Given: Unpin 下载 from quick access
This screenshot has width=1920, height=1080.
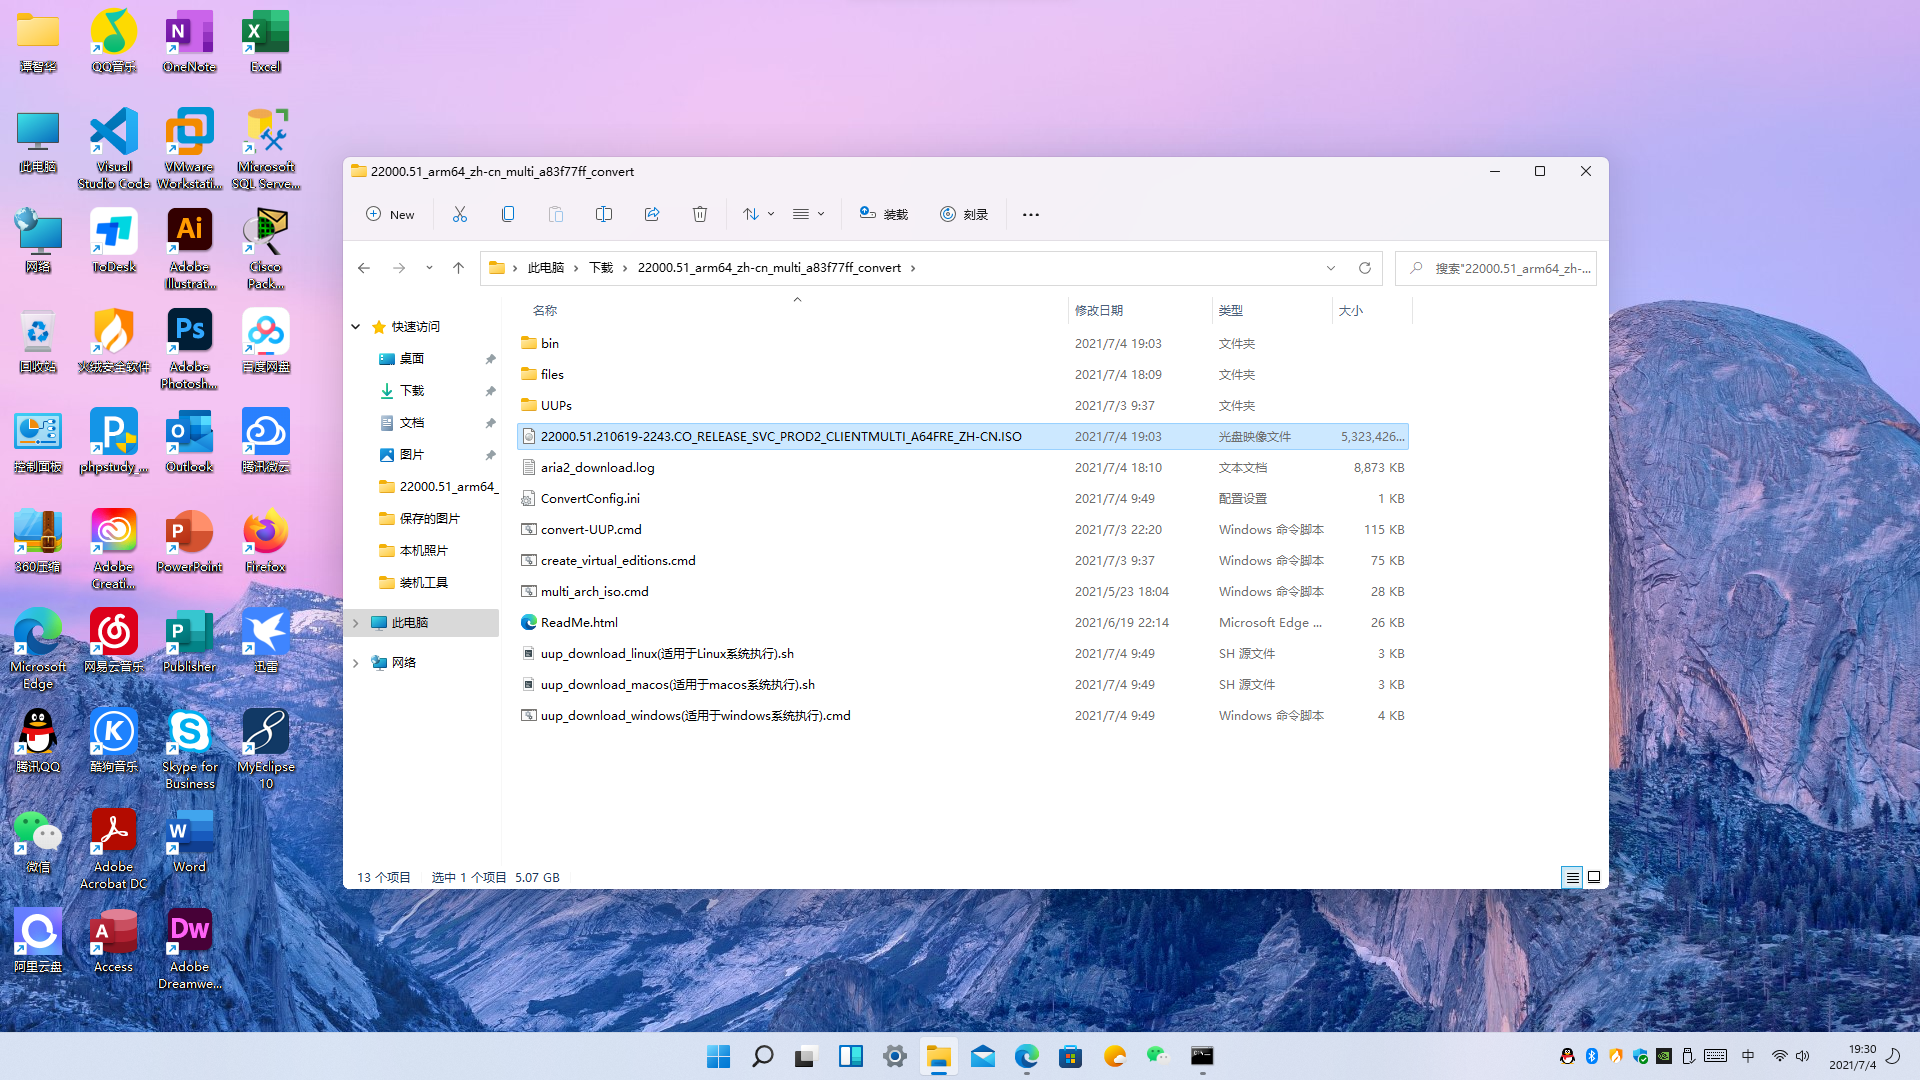Looking at the screenshot, I should (x=490, y=391).
